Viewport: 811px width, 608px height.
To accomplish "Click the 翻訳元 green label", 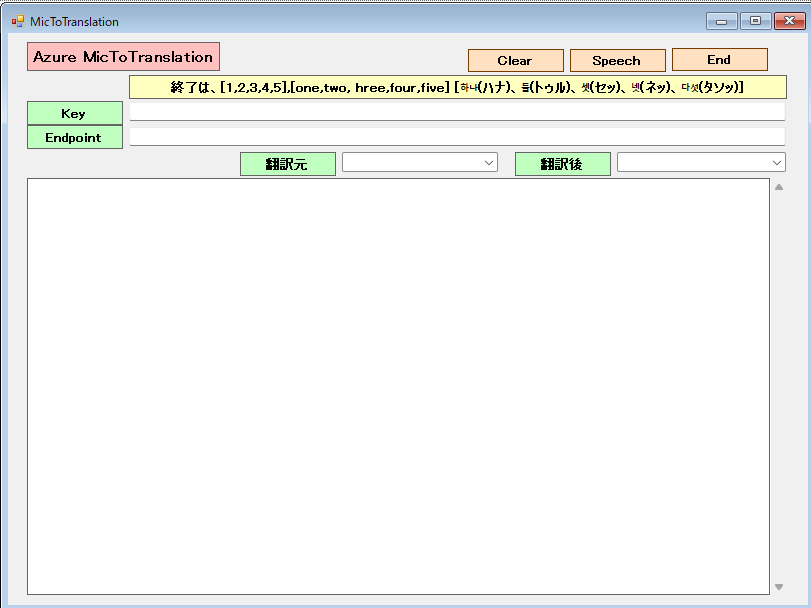I will [287, 164].
